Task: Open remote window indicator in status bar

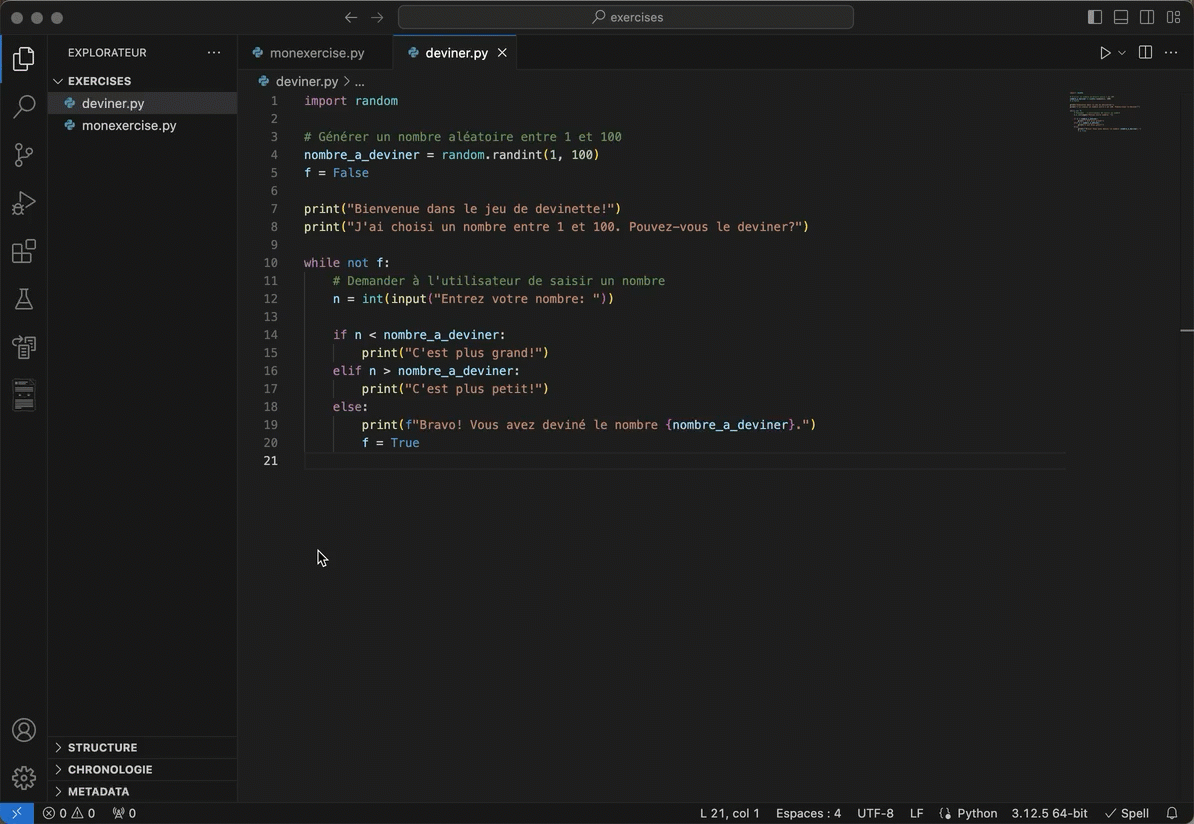Action: (17, 813)
